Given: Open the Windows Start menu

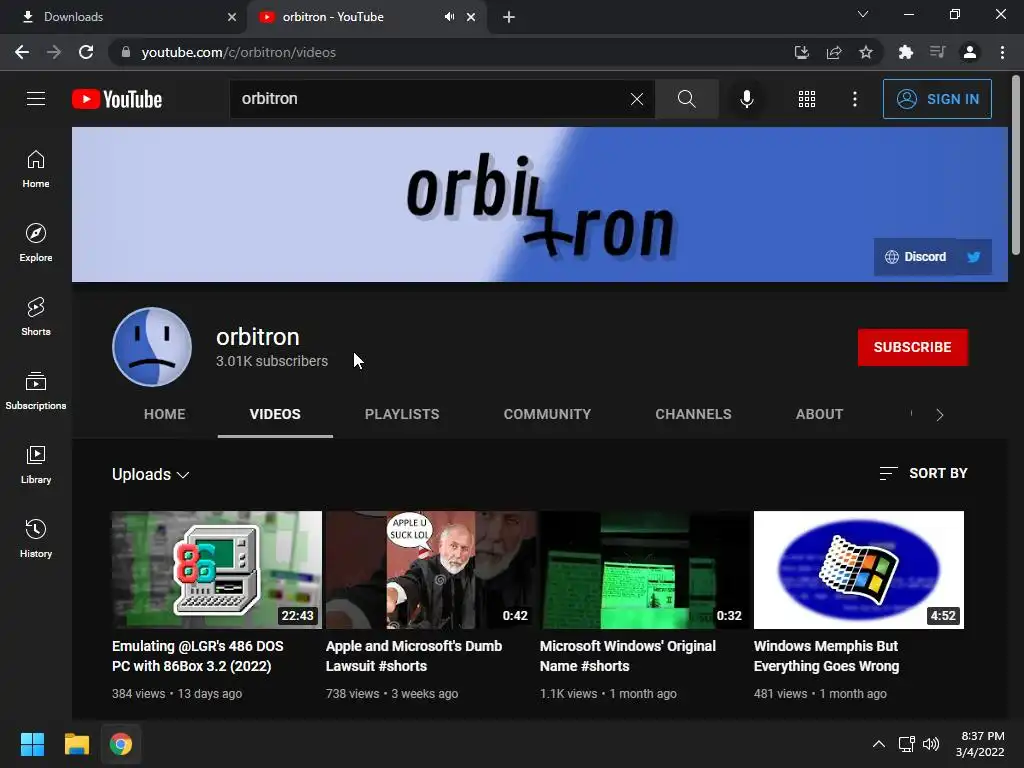Looking at the screenshot, I should 32,744.
